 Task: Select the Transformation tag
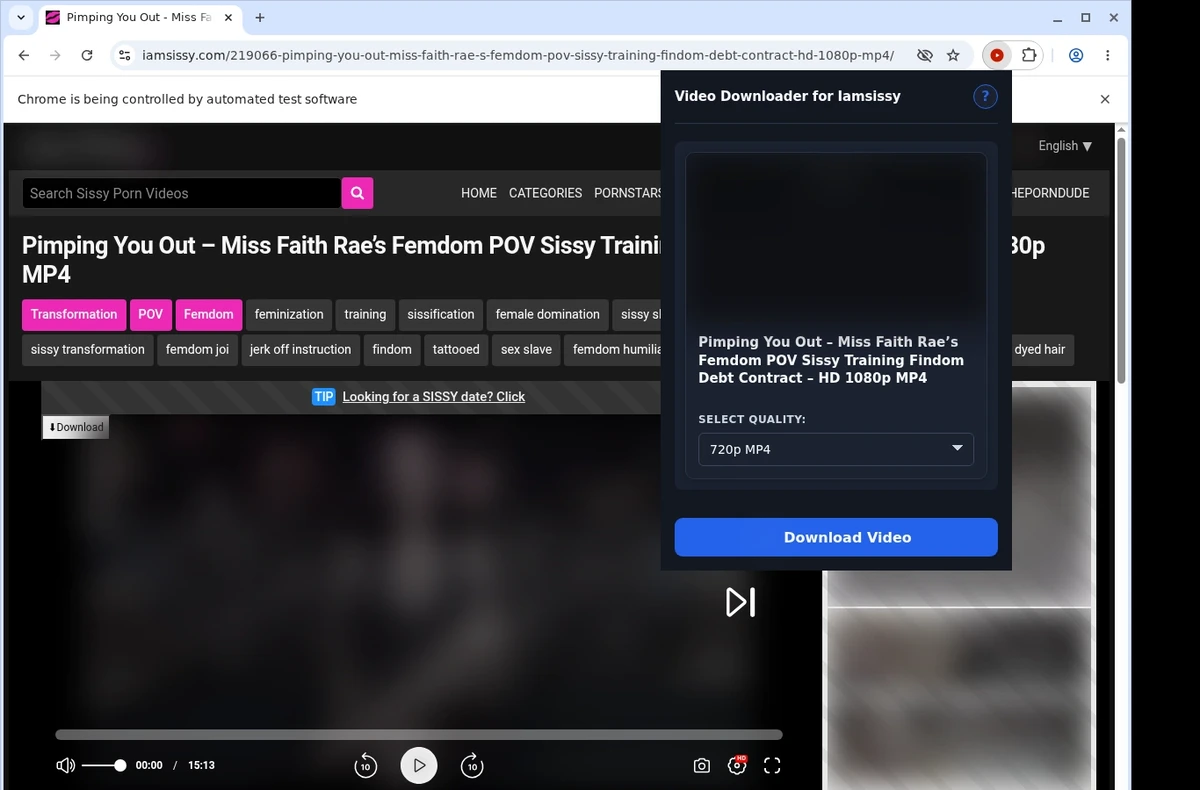pos(74,314)
